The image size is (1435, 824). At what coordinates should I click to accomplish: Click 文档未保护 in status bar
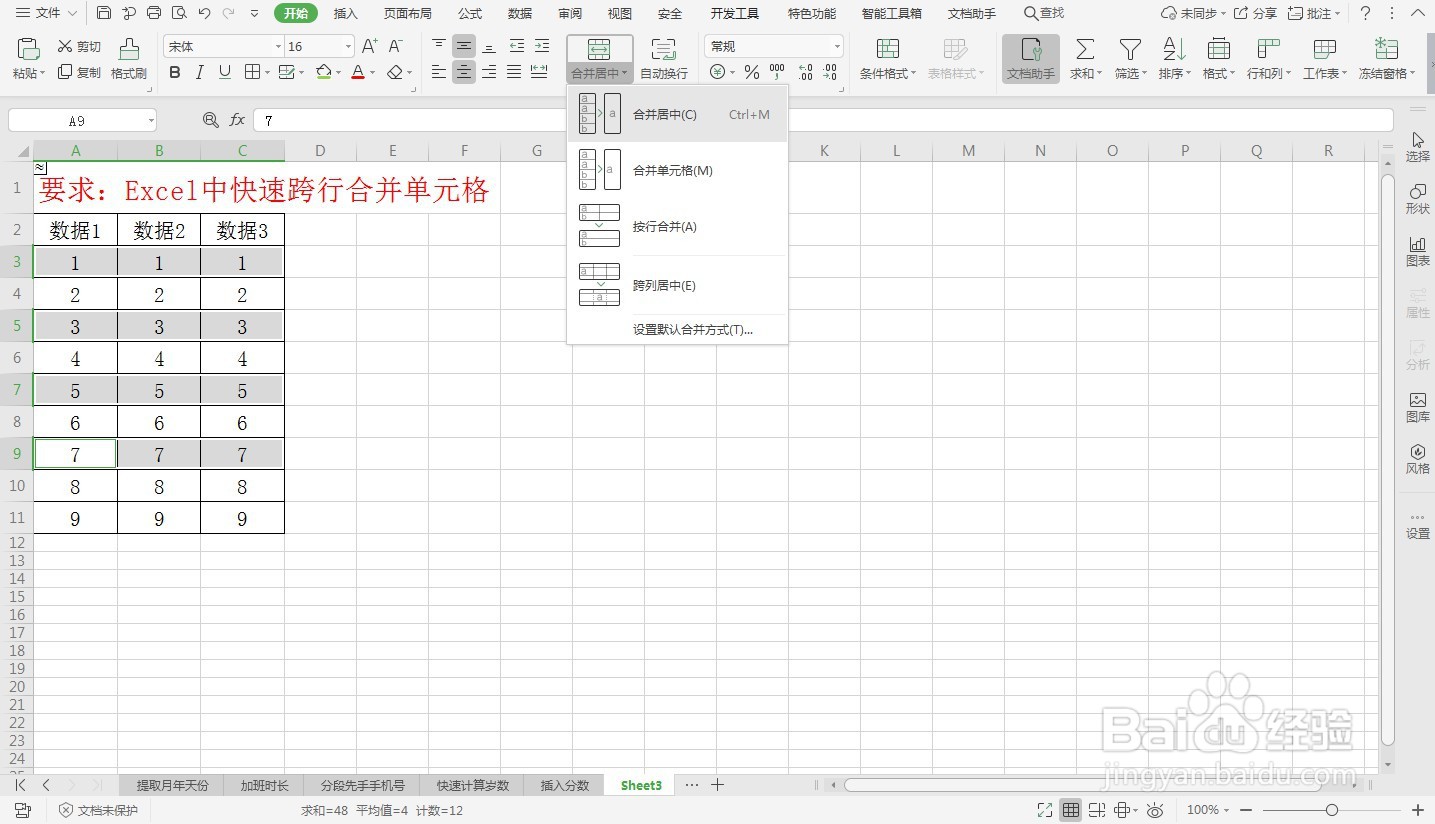pyautogui.click(x=99, y=810)
